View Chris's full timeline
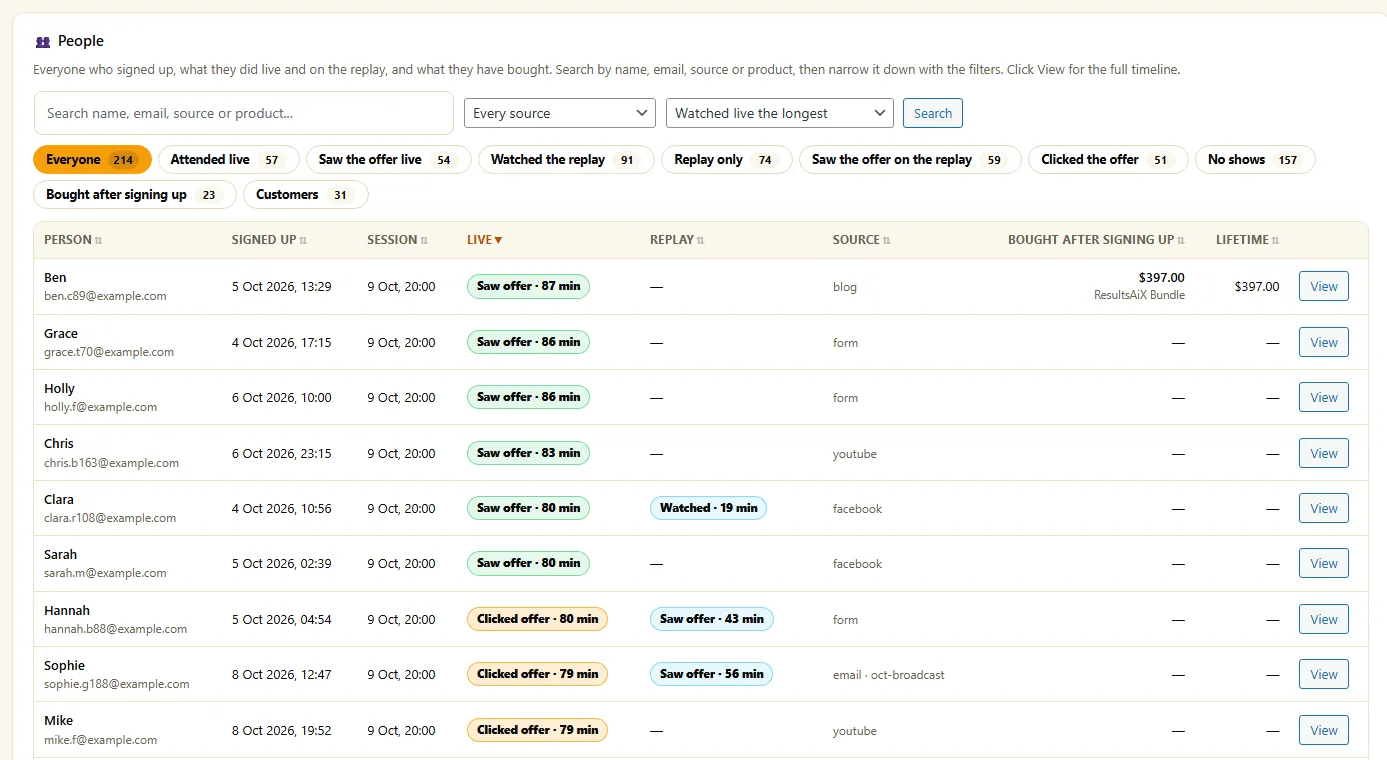This screenshot has width=1387, height=760. (1324, 453)
